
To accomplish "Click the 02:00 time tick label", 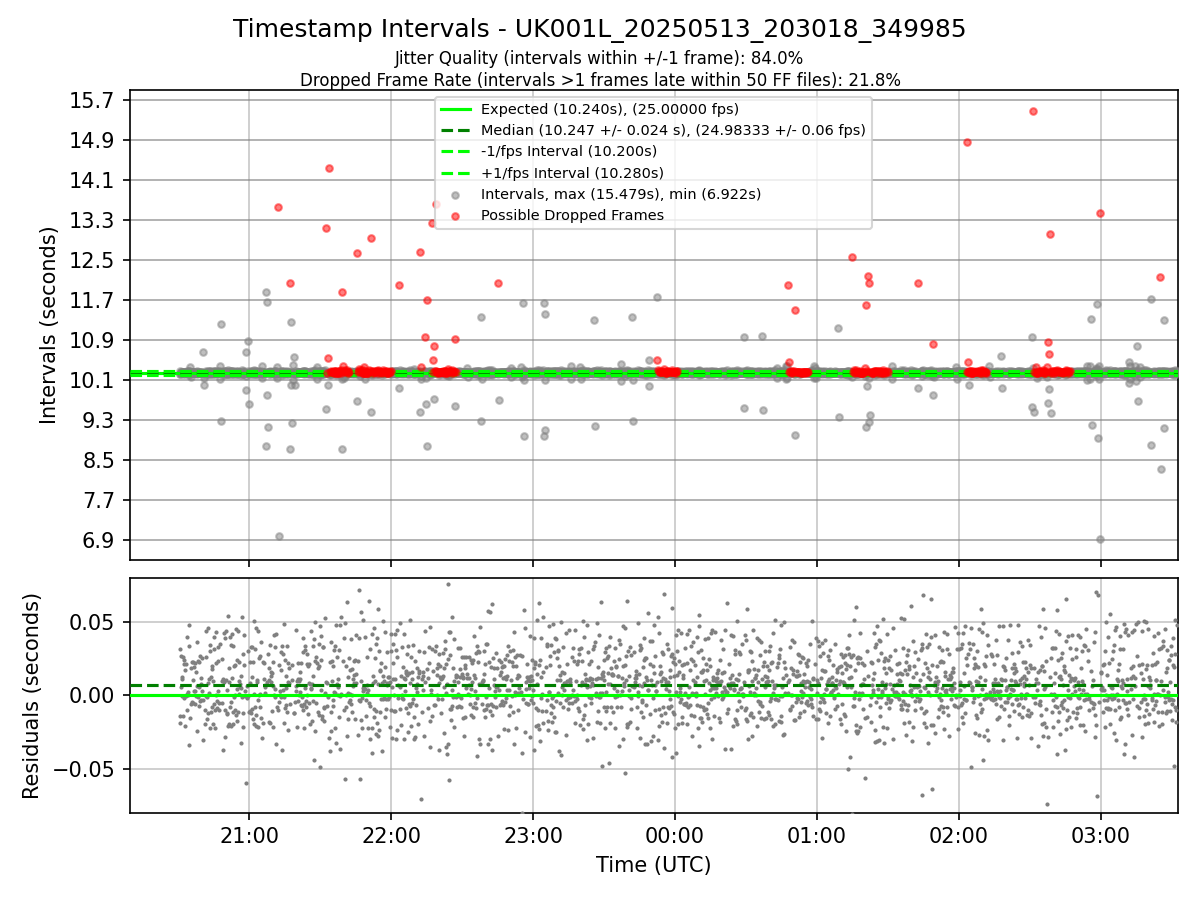I will click(x=959, y=834).
